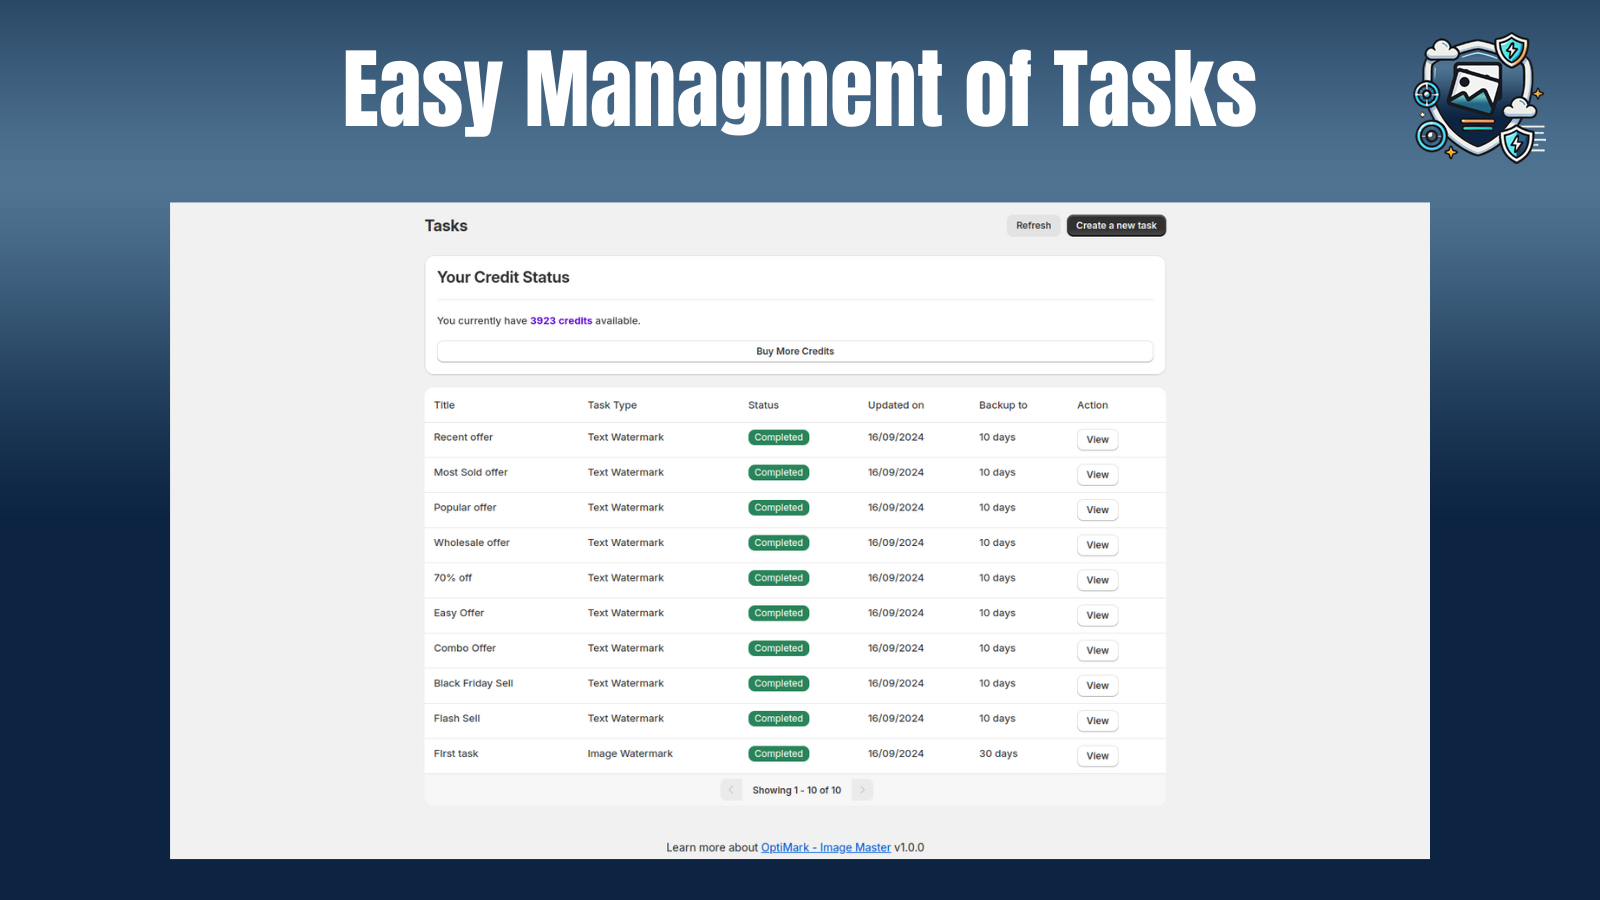1600x900 pixels.
Task: Click the OptiMark shield logo
Action: (1477, 95)
